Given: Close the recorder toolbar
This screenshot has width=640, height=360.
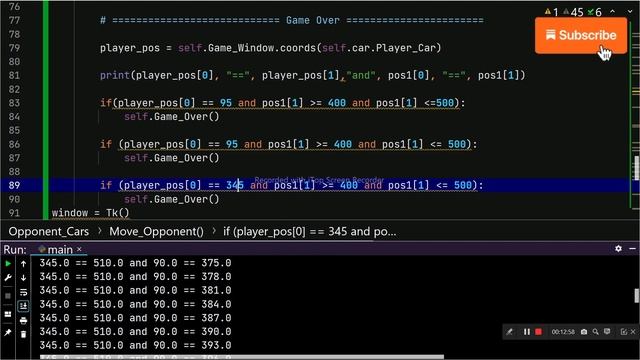Looking at the screenshot, I should pos(633,332).
